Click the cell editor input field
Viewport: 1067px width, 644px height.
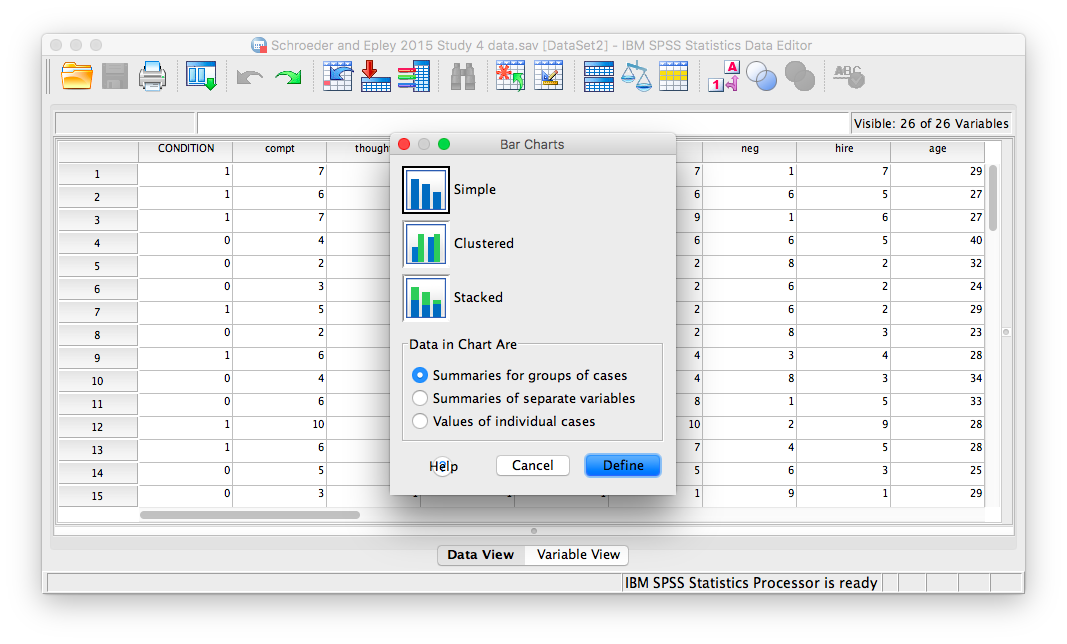click(x=523, y=123)
